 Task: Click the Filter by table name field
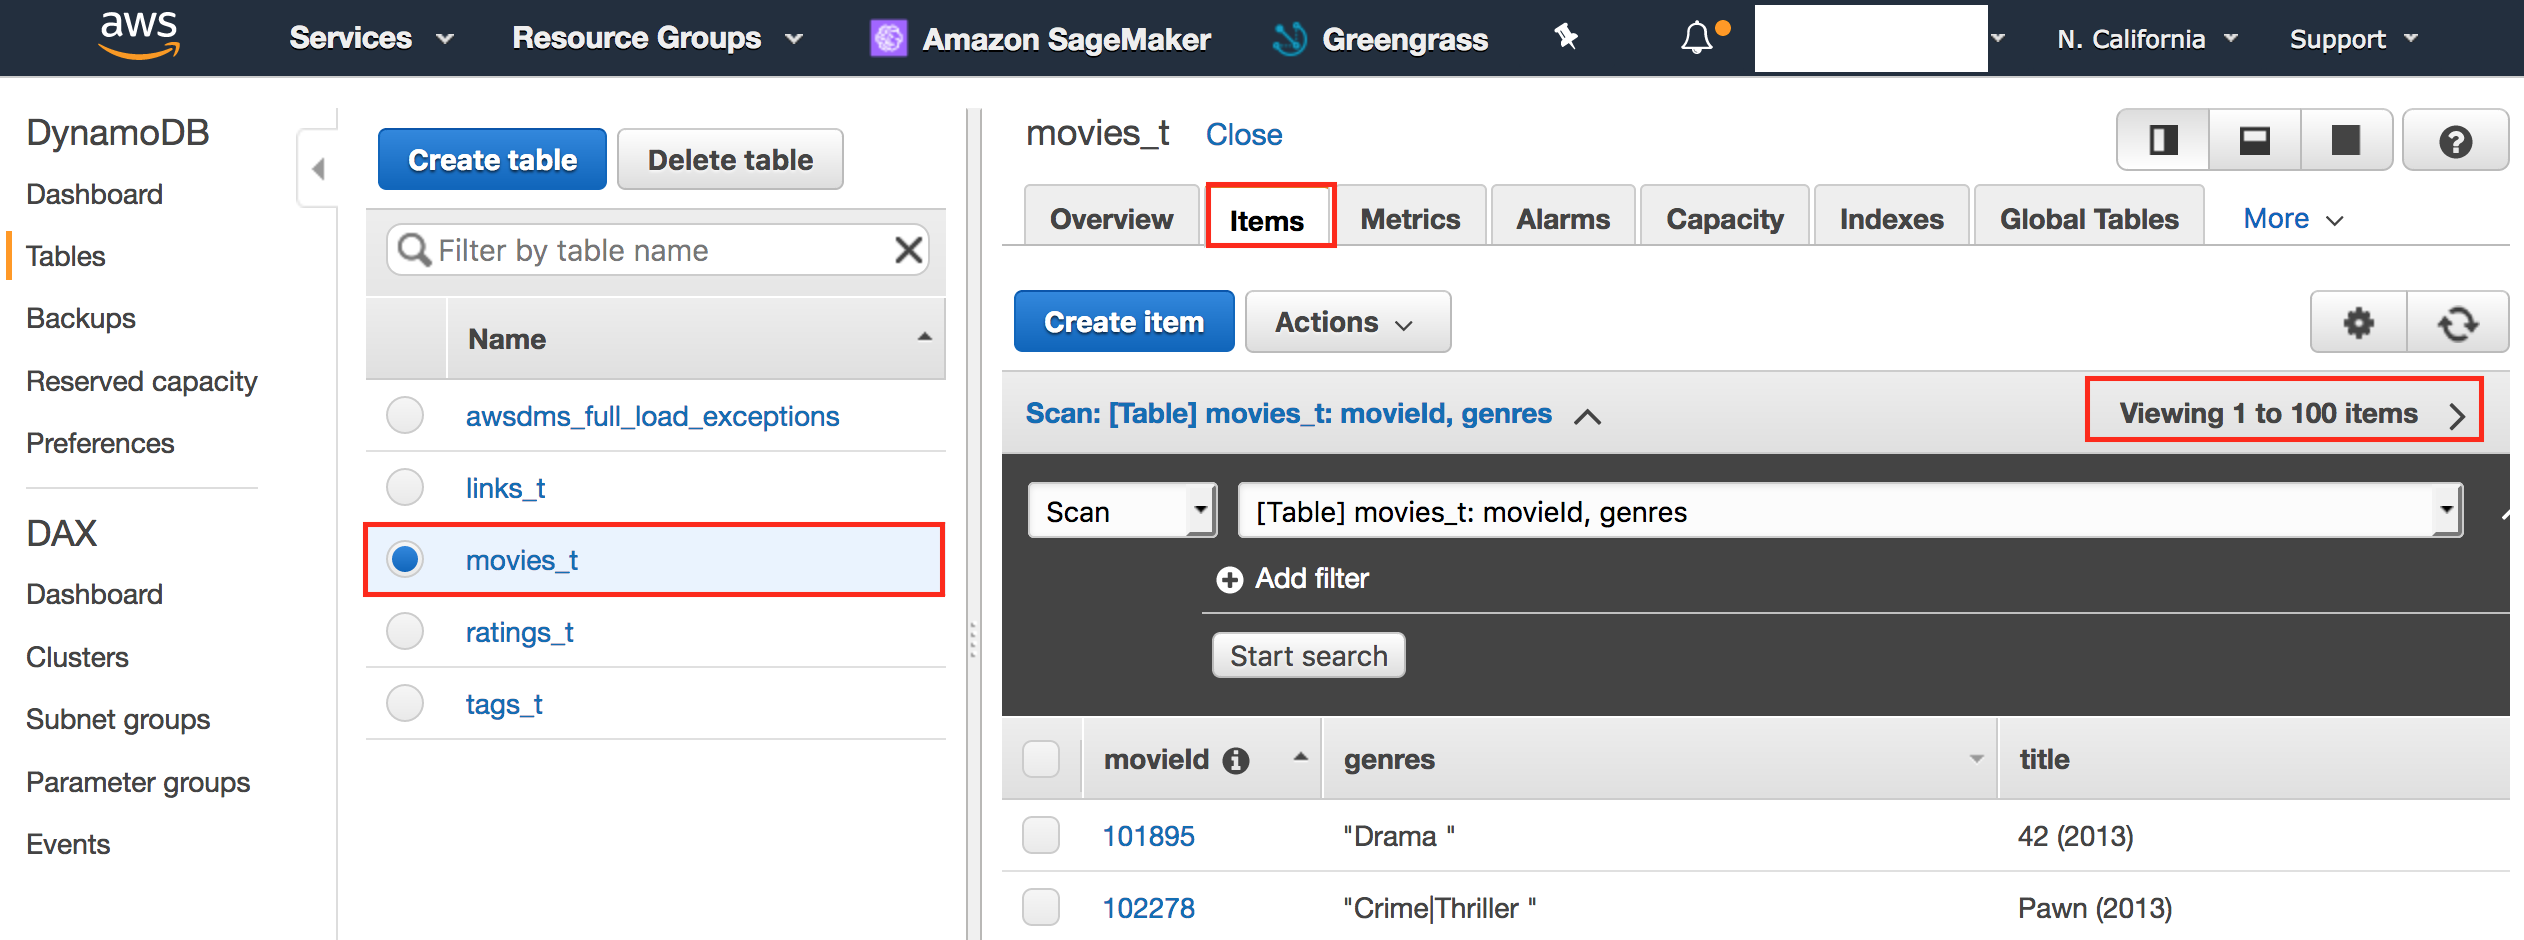pos(657,249)
